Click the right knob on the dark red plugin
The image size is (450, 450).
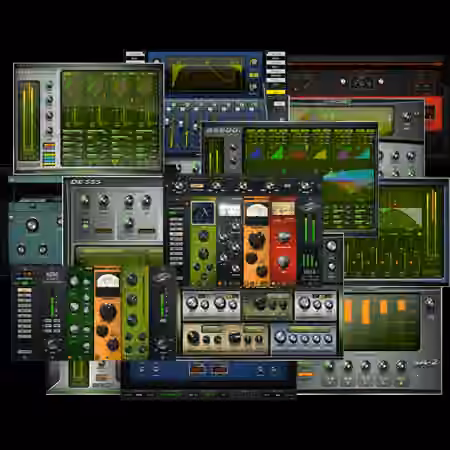[x=381, y=81]
